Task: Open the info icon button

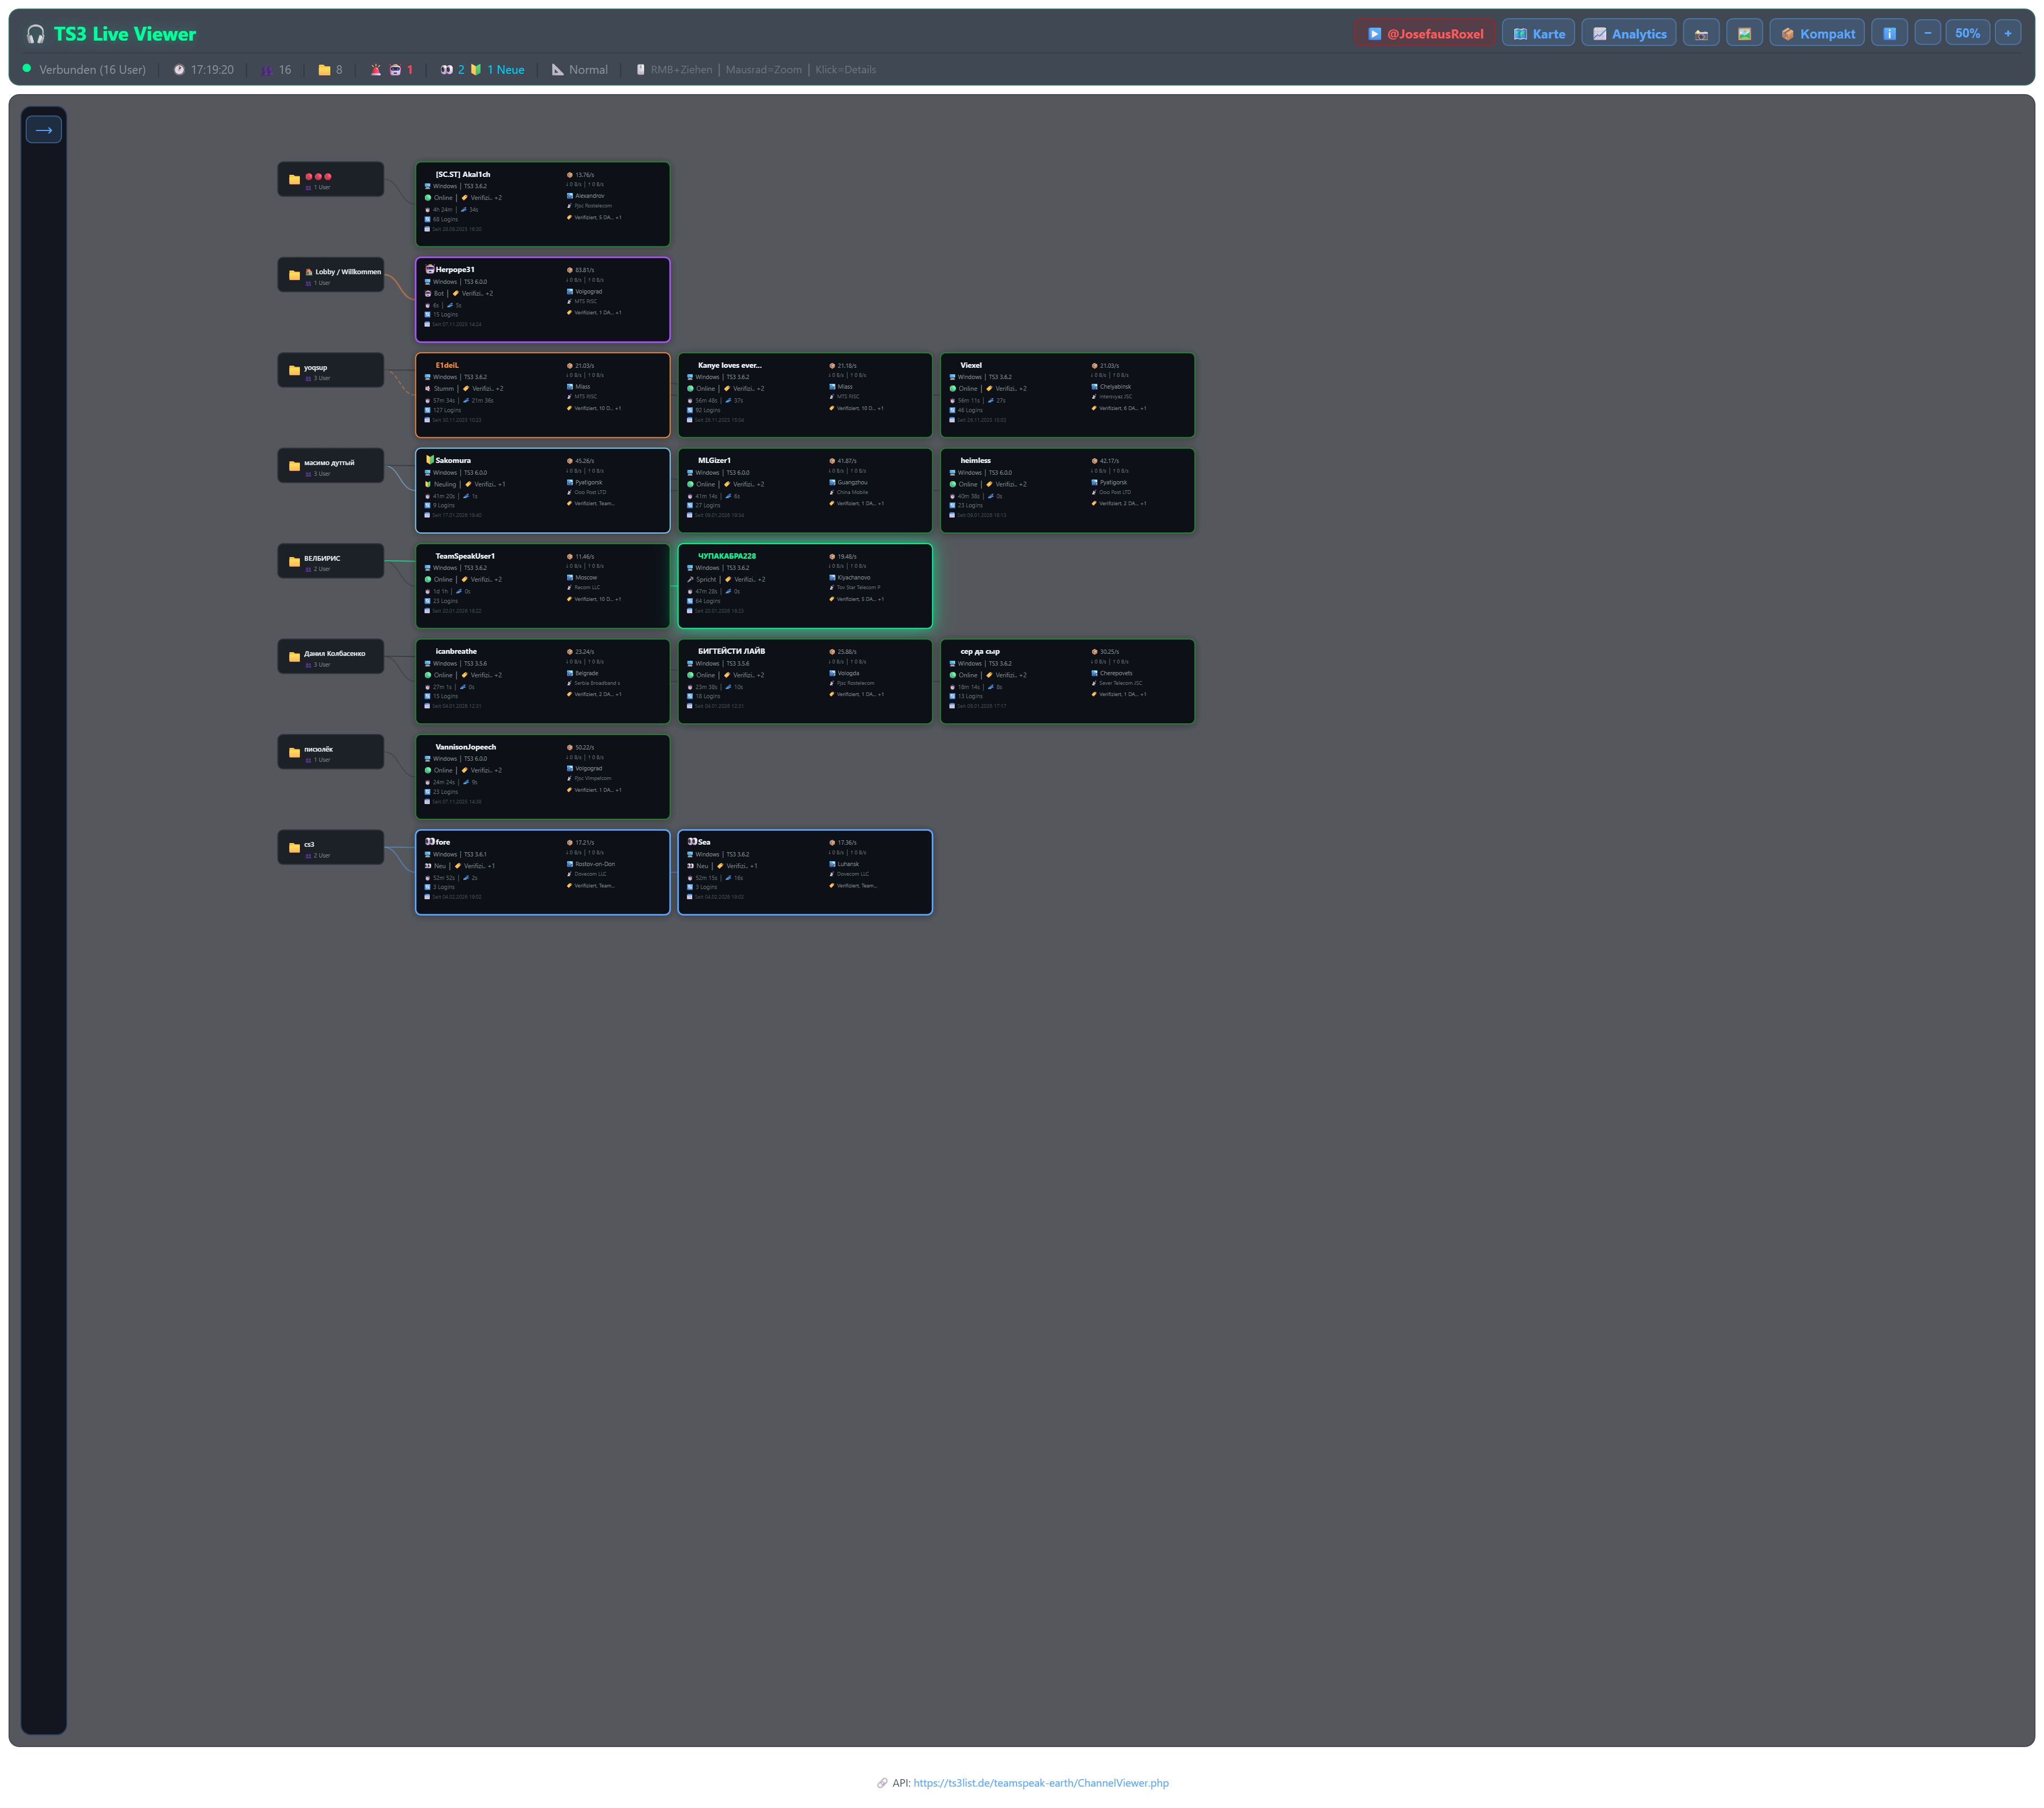Action: (x=1889, y=33)
